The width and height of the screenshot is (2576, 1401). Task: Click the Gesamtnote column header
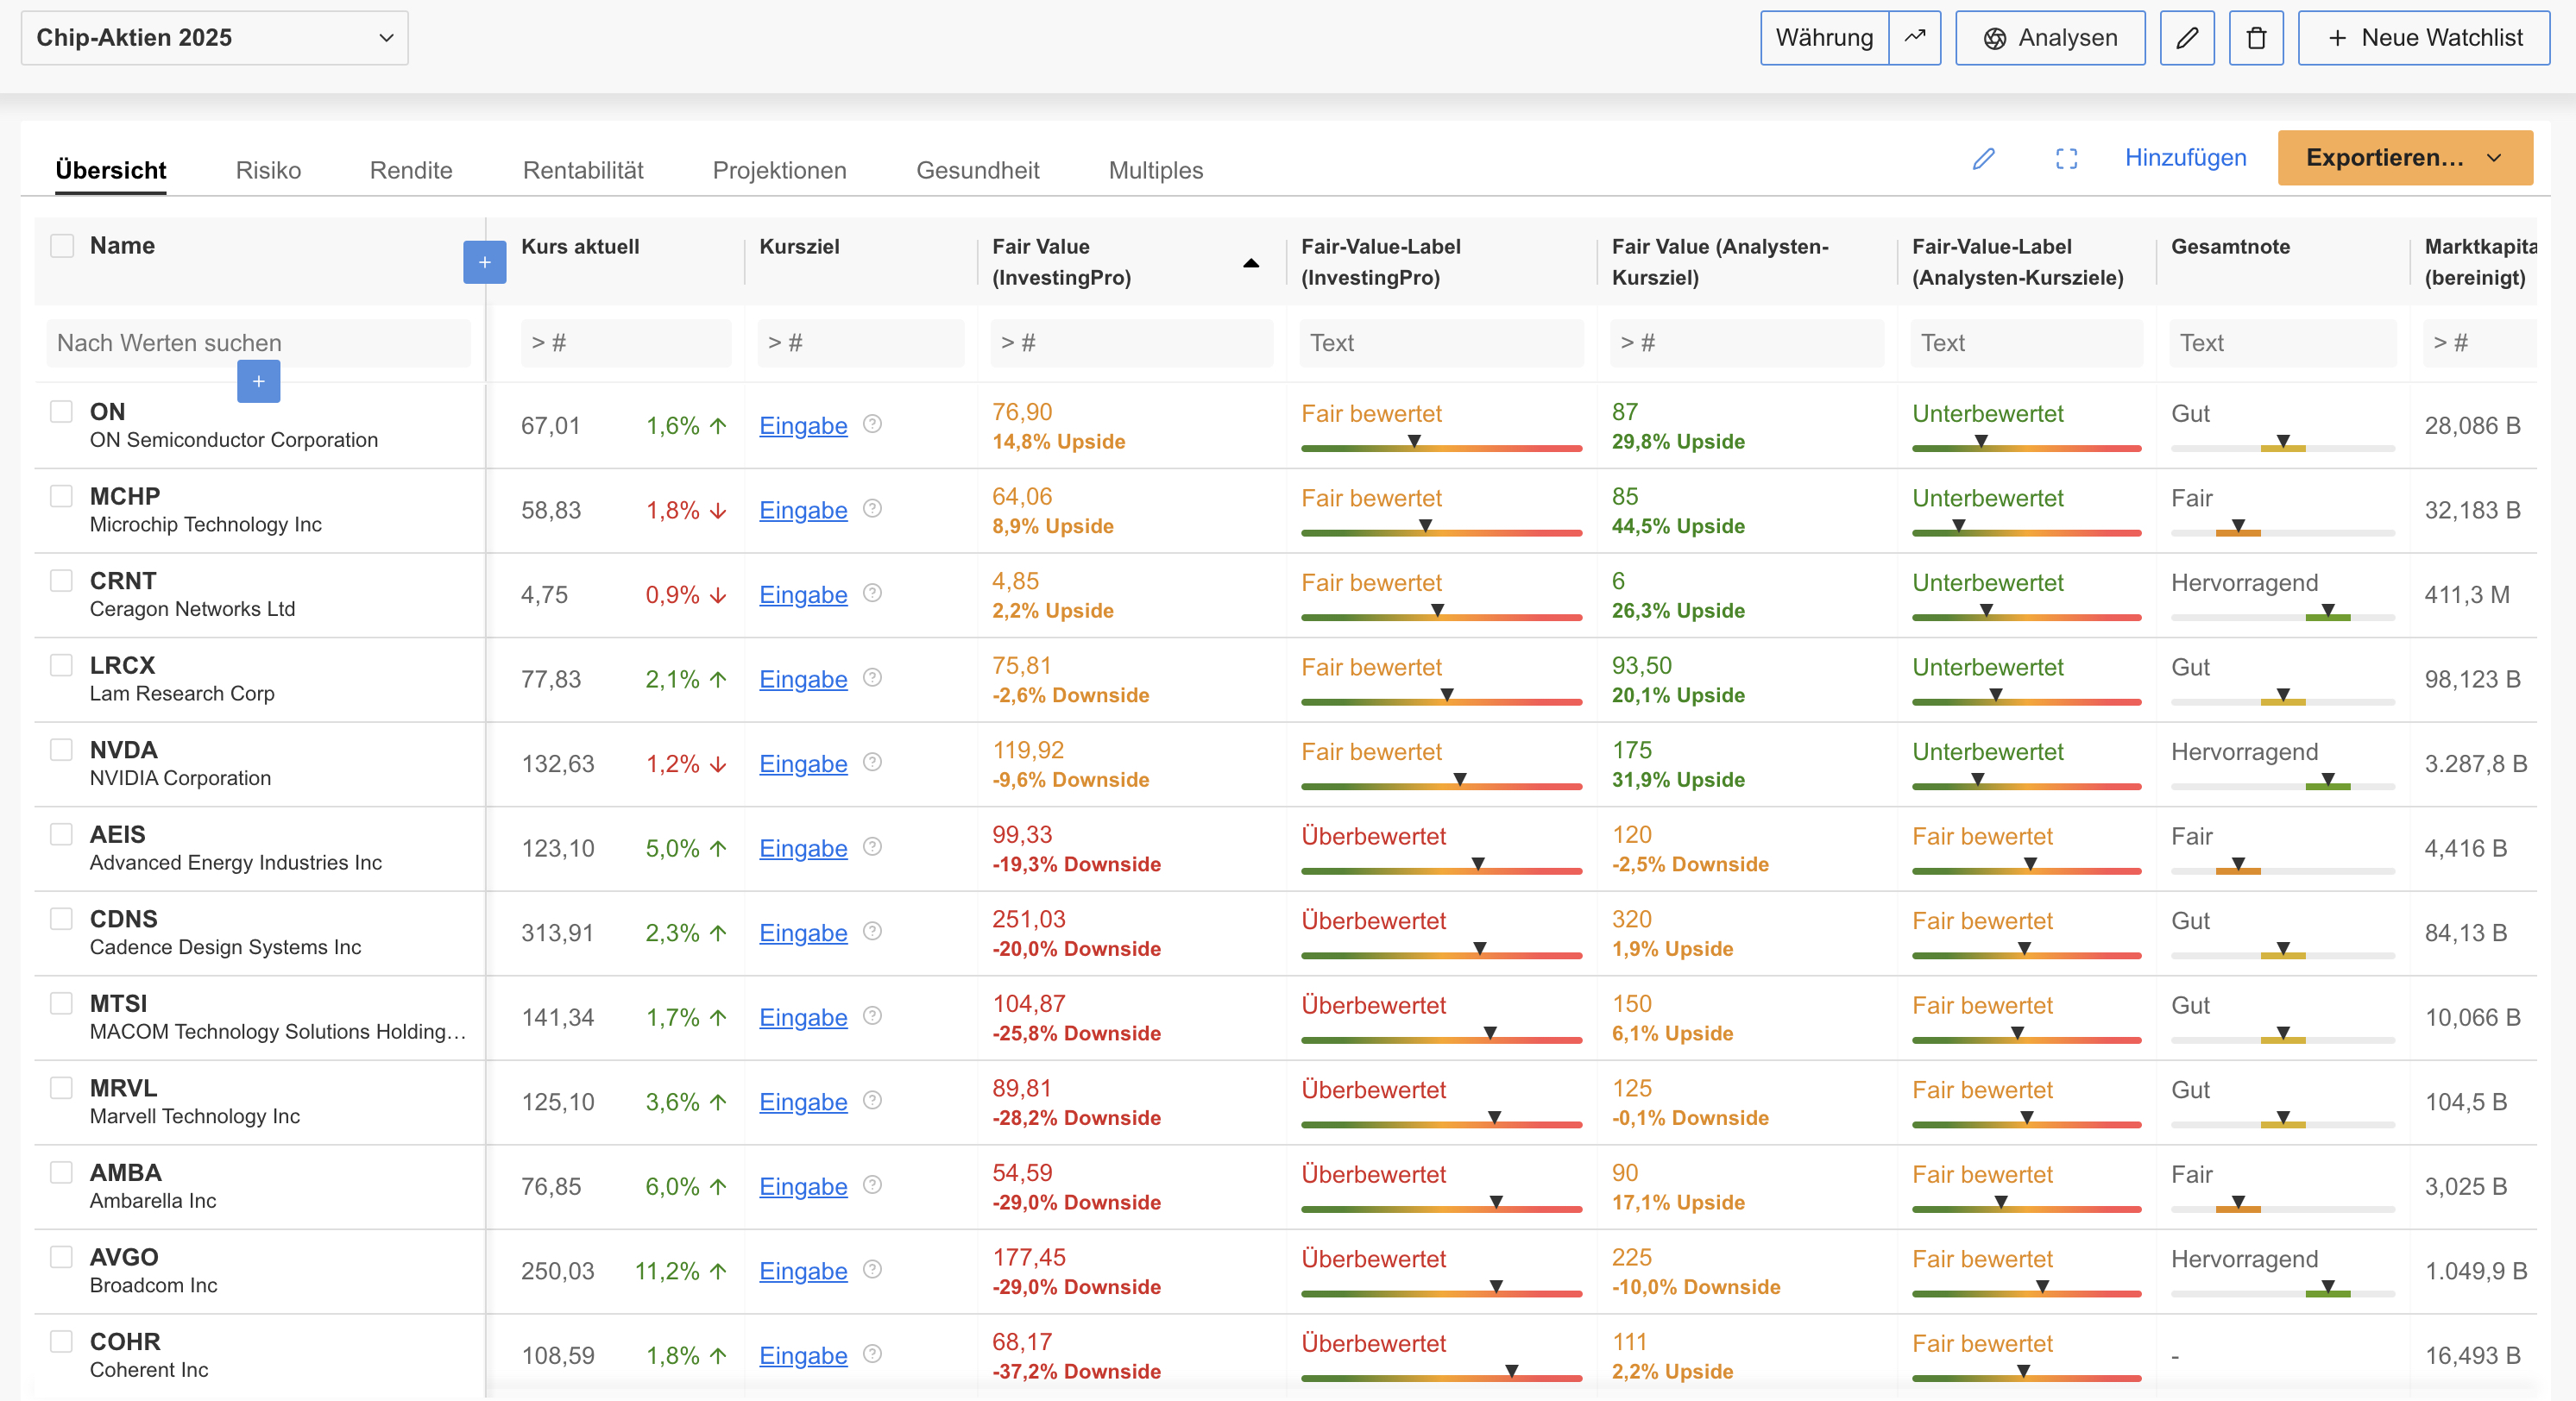pos(2230,247)
